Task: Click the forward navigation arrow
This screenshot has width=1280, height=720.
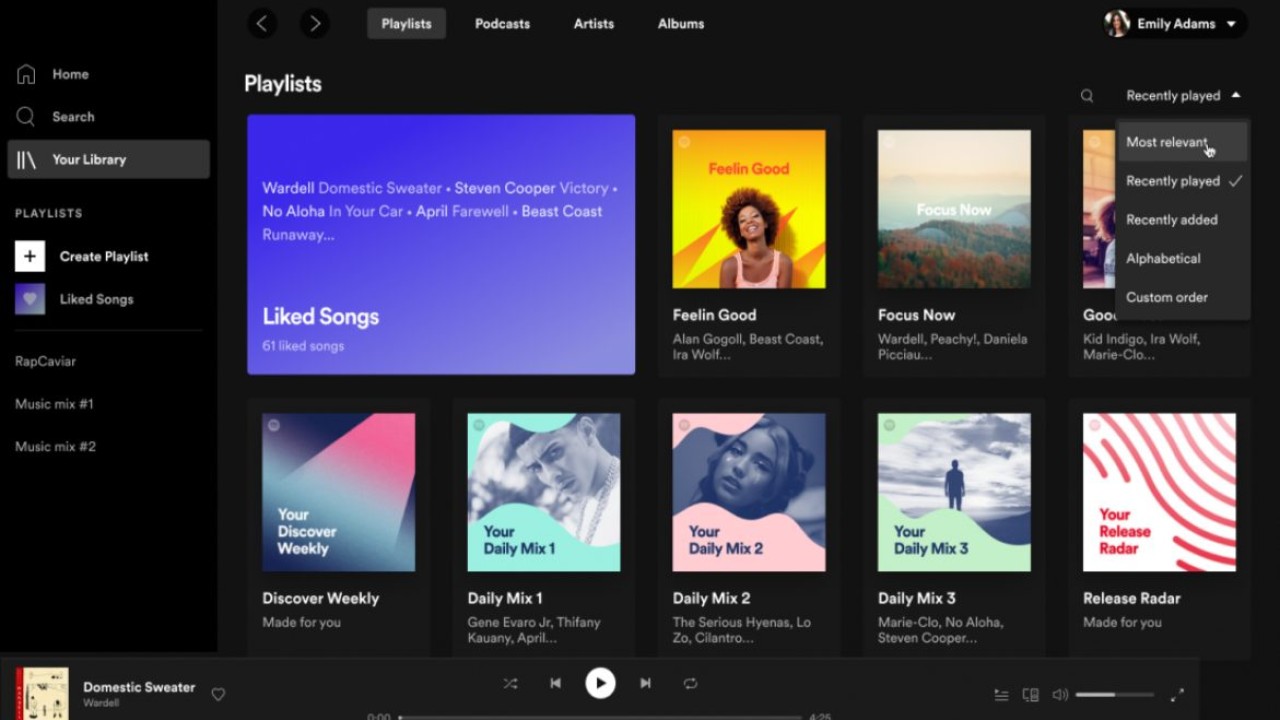Action: point(315,23)
